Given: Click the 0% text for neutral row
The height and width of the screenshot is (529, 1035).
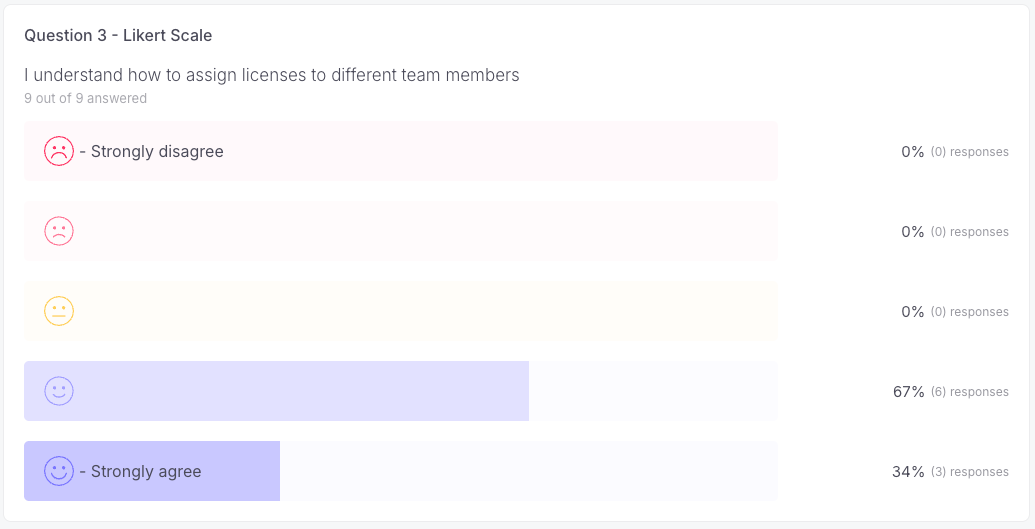Looking at the screenshot, I should coord(912,312).
